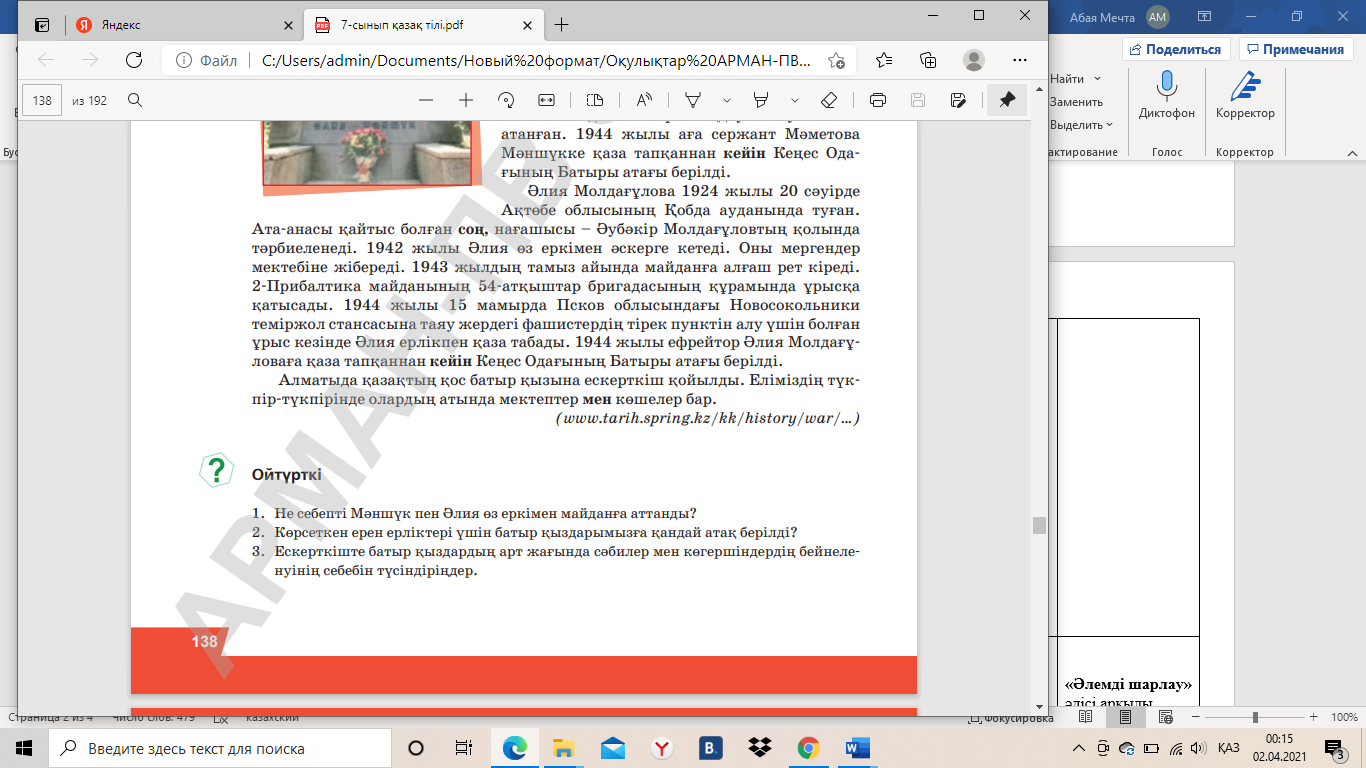Click the Ойтүрткі heading
Viewport: 1366px width, 768px height.
tap(287, 474)
